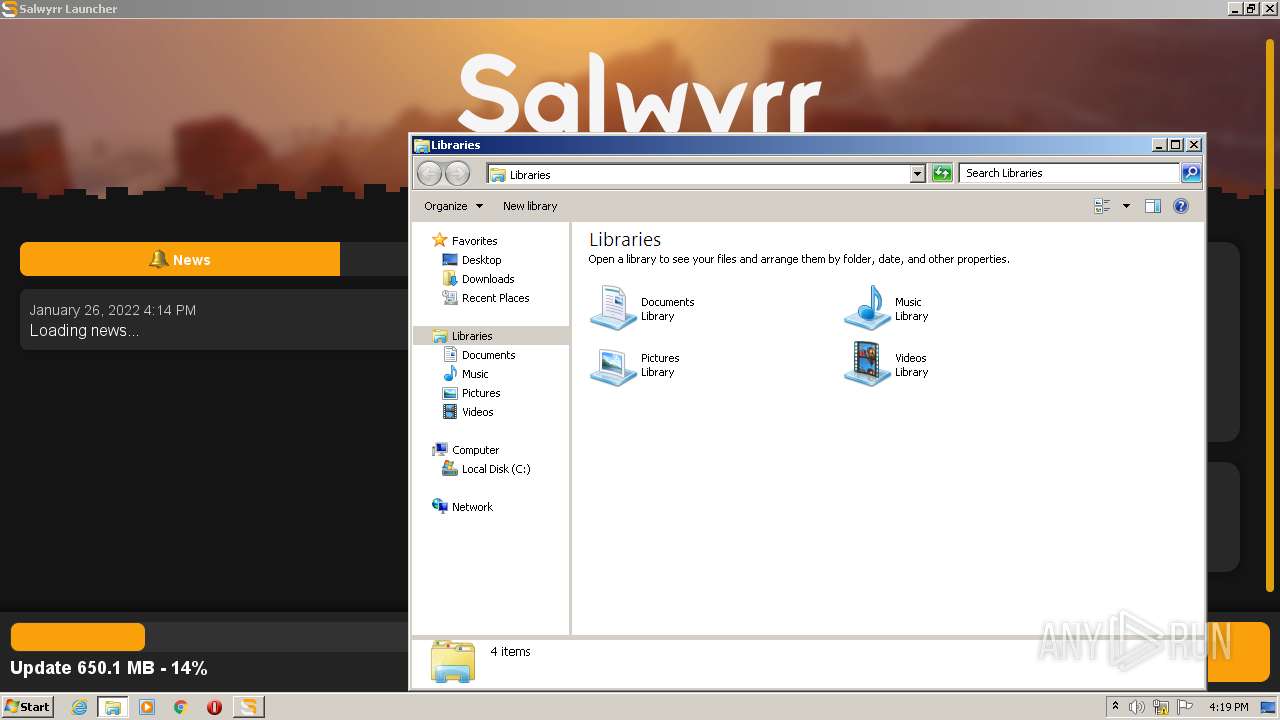Click the Action Center flag icon

1185,707
